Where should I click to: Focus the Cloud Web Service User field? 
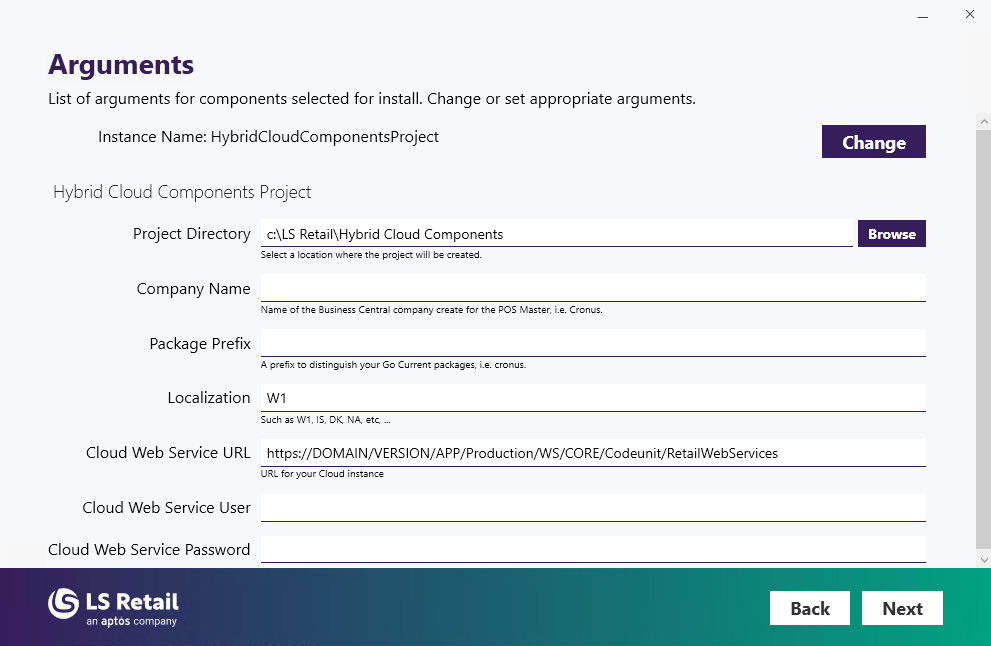[x=592, y=508]
